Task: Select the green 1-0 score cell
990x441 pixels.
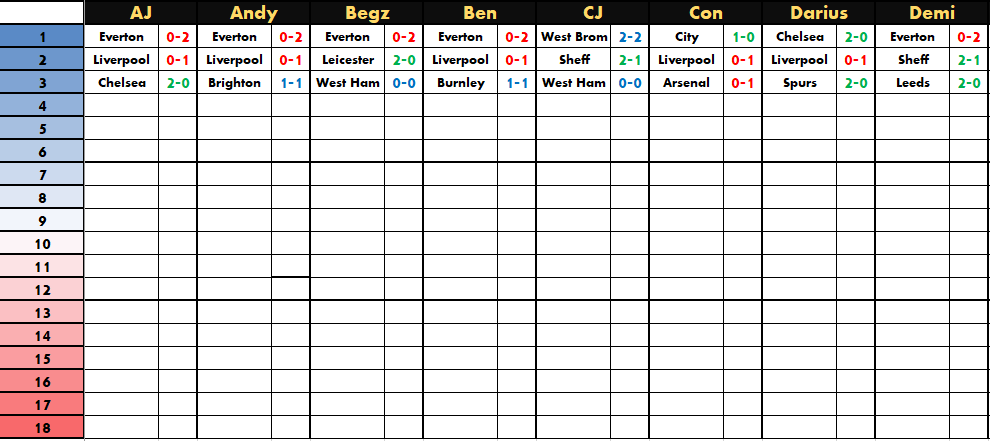Action: (x=743, y=37)
